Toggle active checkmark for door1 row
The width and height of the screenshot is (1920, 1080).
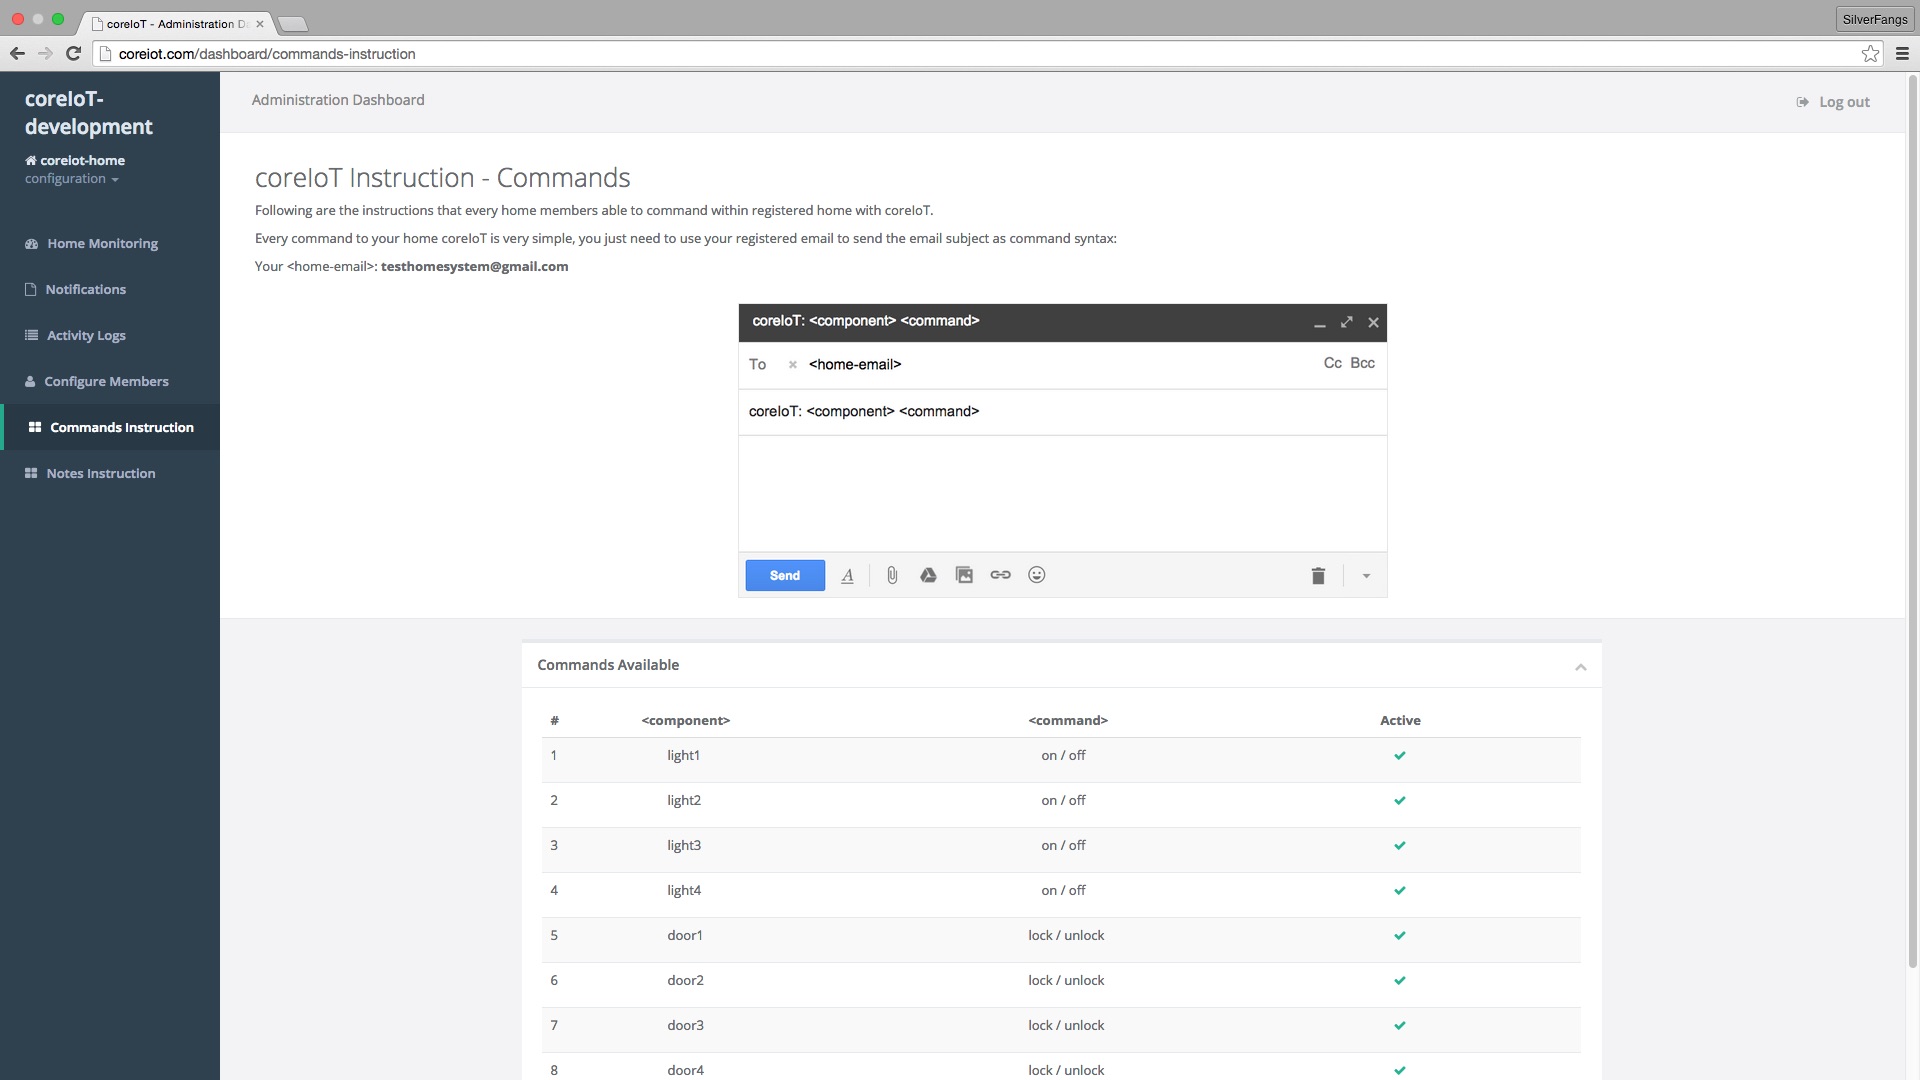(1400, 936)
